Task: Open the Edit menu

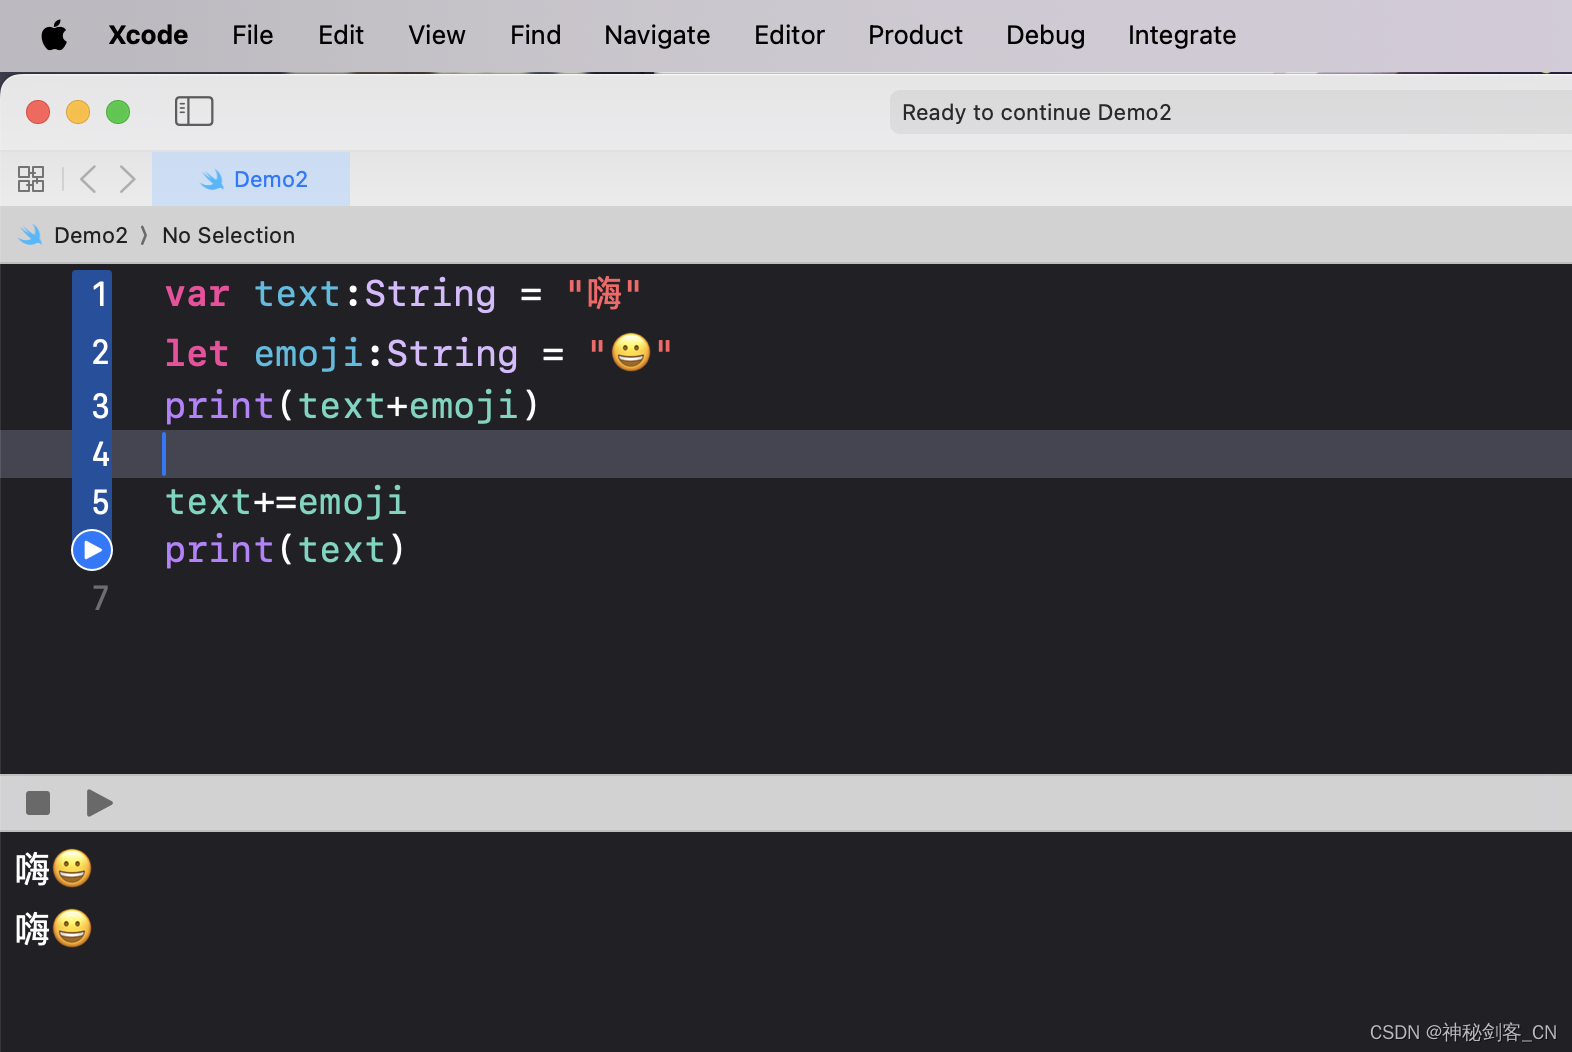Action: tap(341, 35)
